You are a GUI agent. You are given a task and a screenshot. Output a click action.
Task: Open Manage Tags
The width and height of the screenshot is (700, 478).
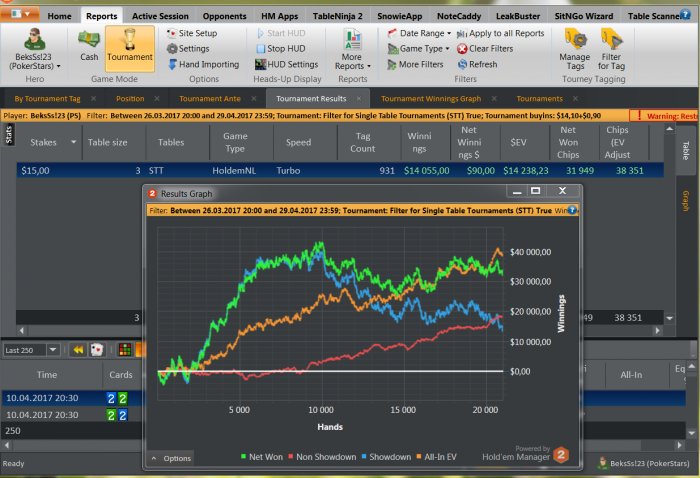click(x=575, y=49)
